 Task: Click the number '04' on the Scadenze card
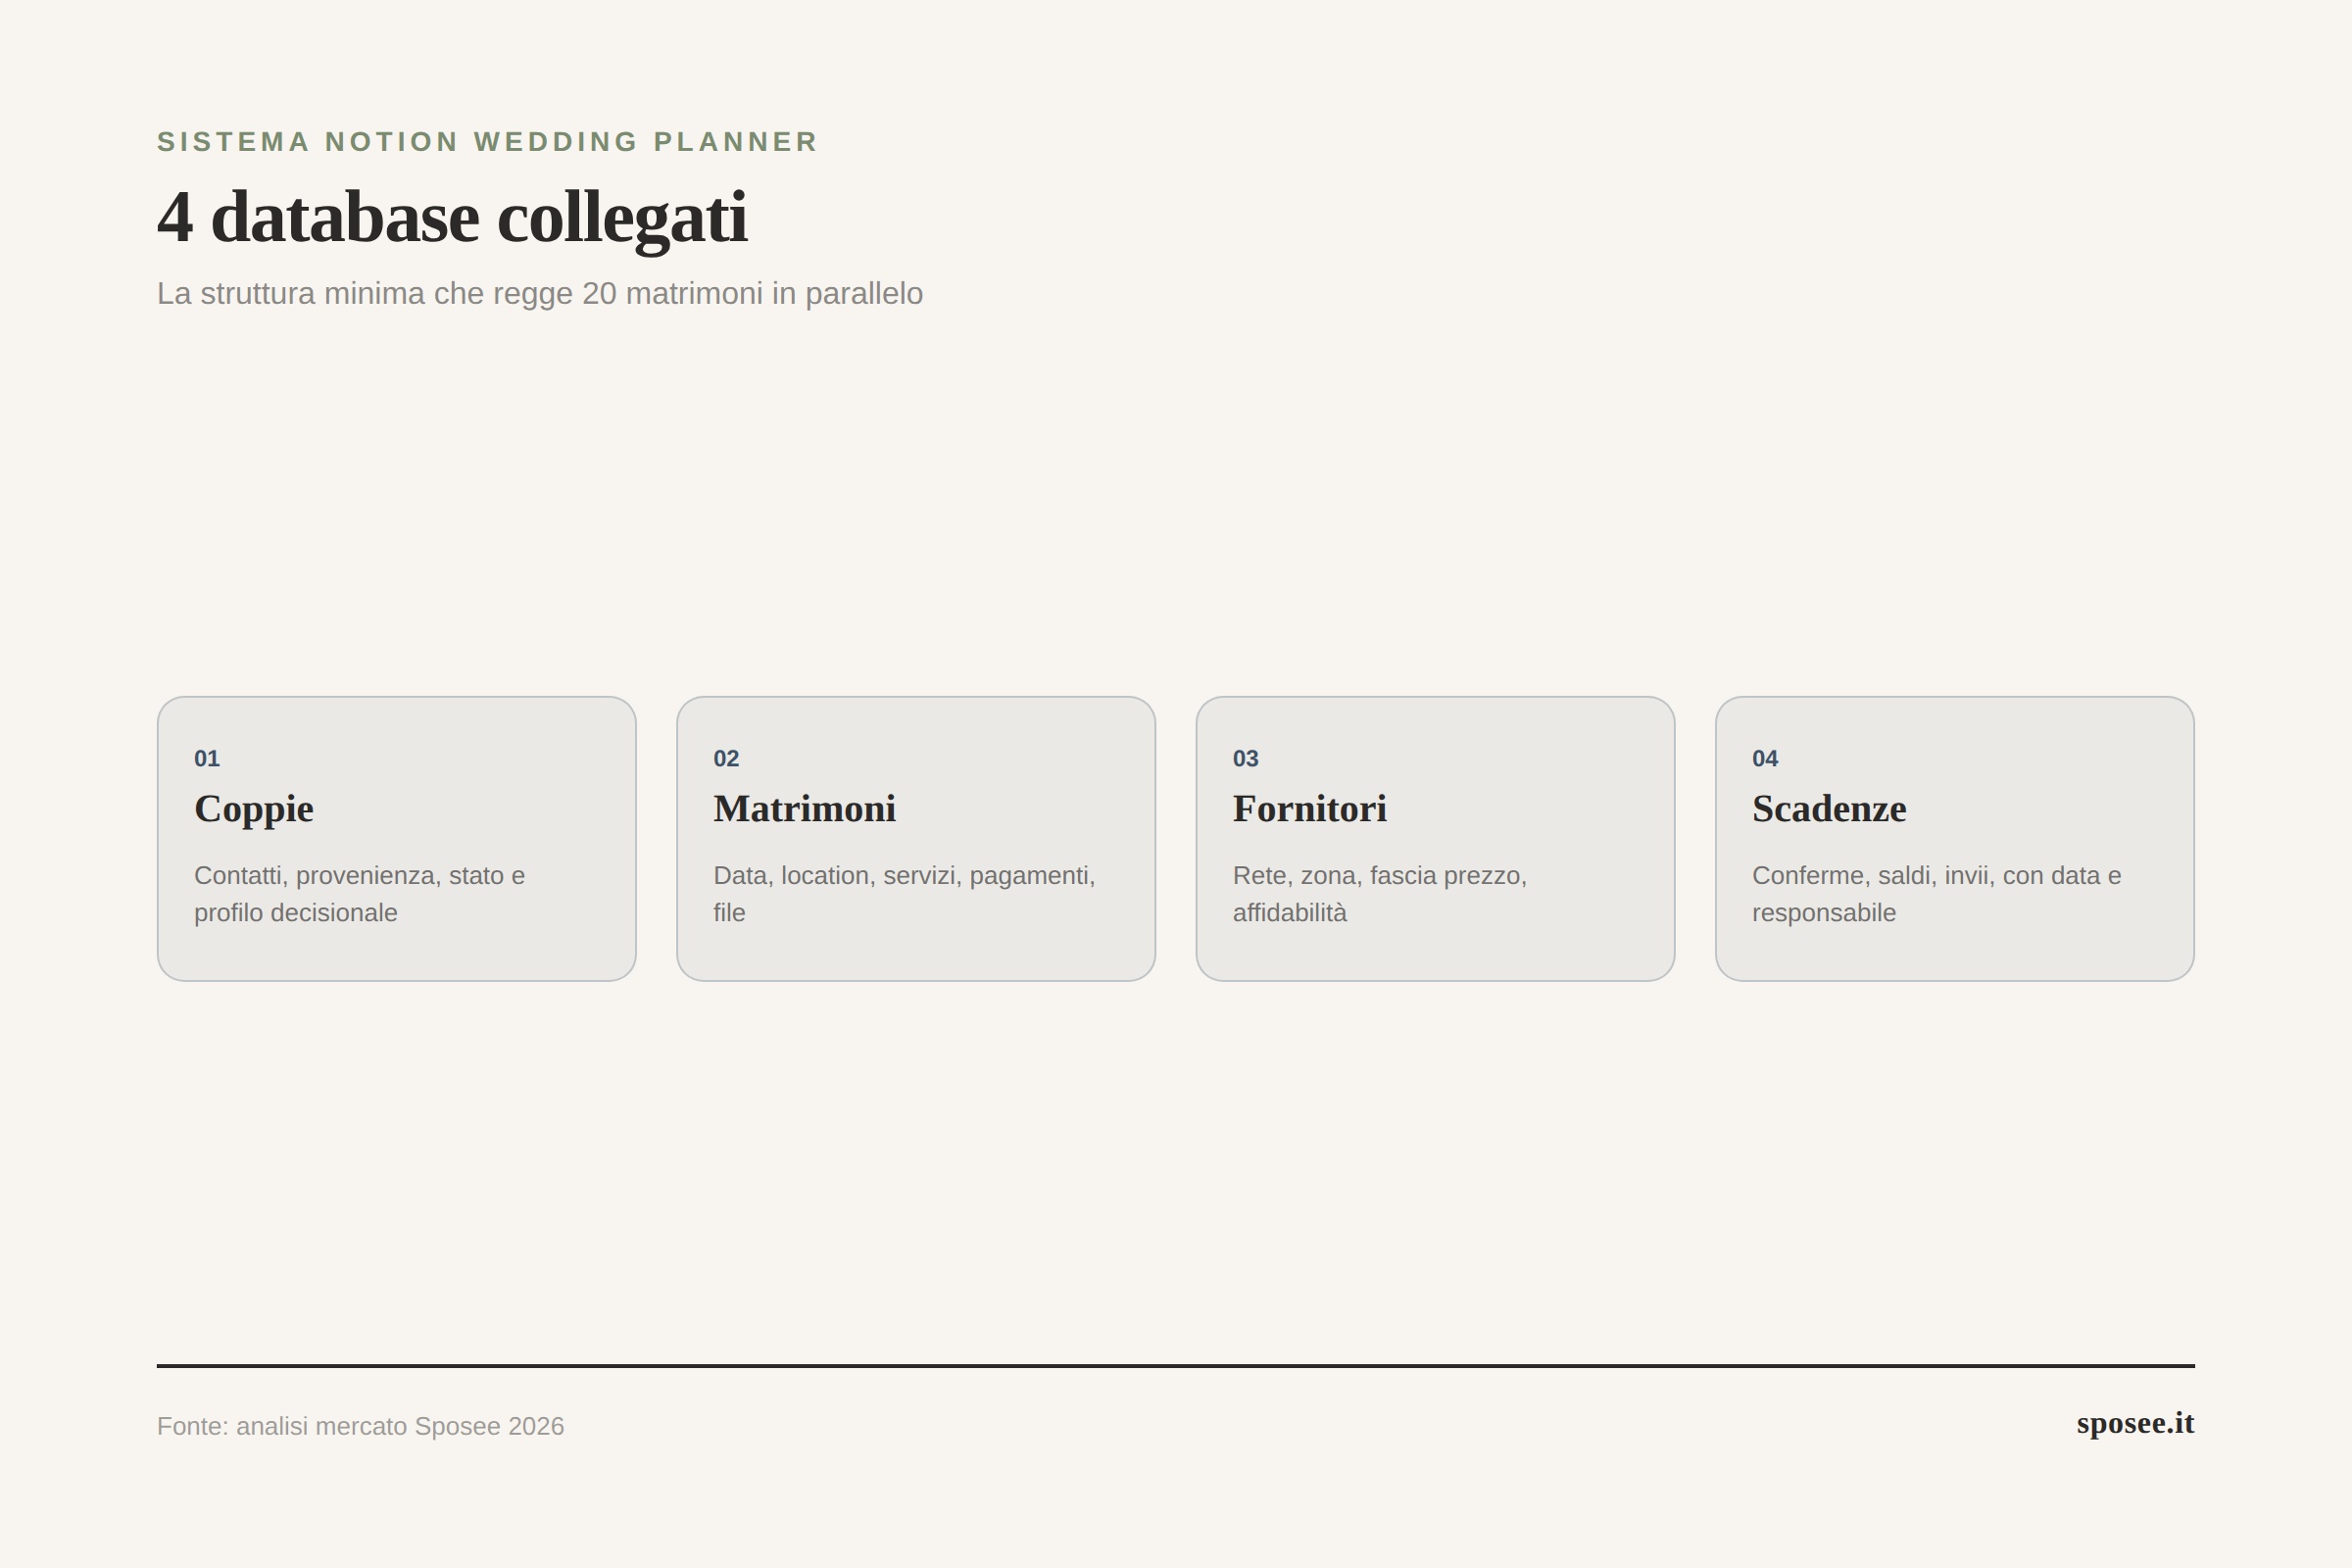1765,758
